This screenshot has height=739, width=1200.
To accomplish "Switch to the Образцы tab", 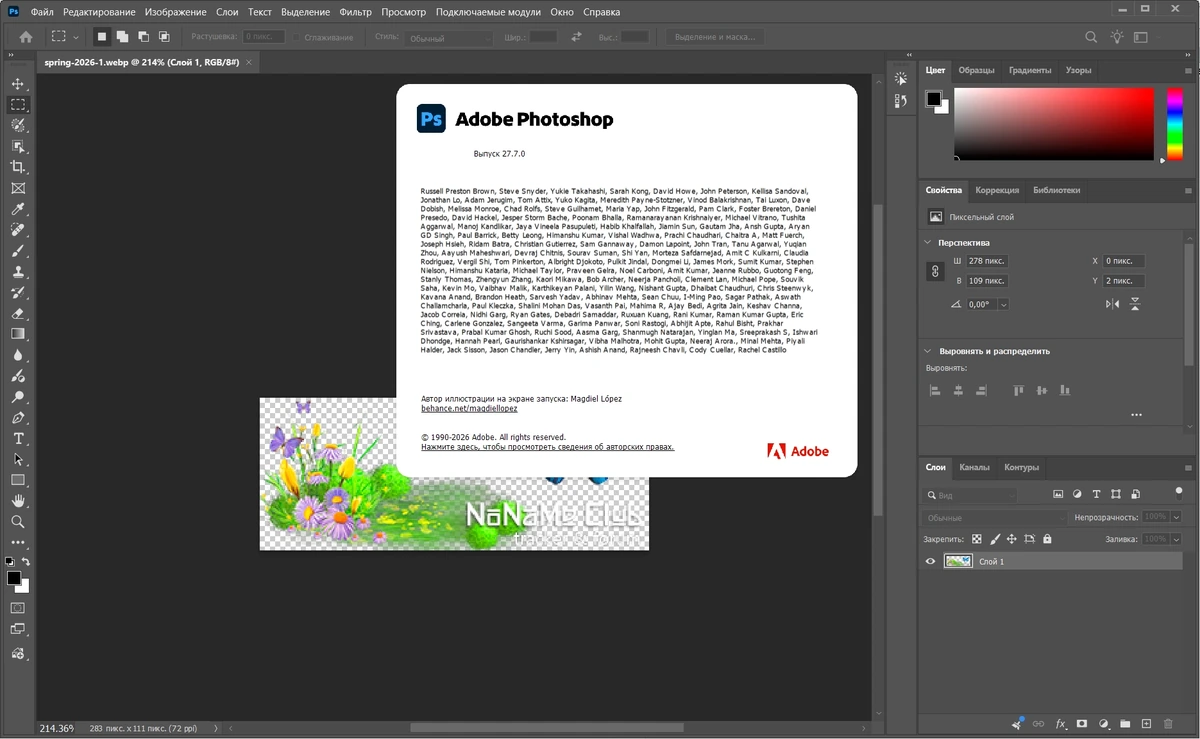I will [976, 70].
